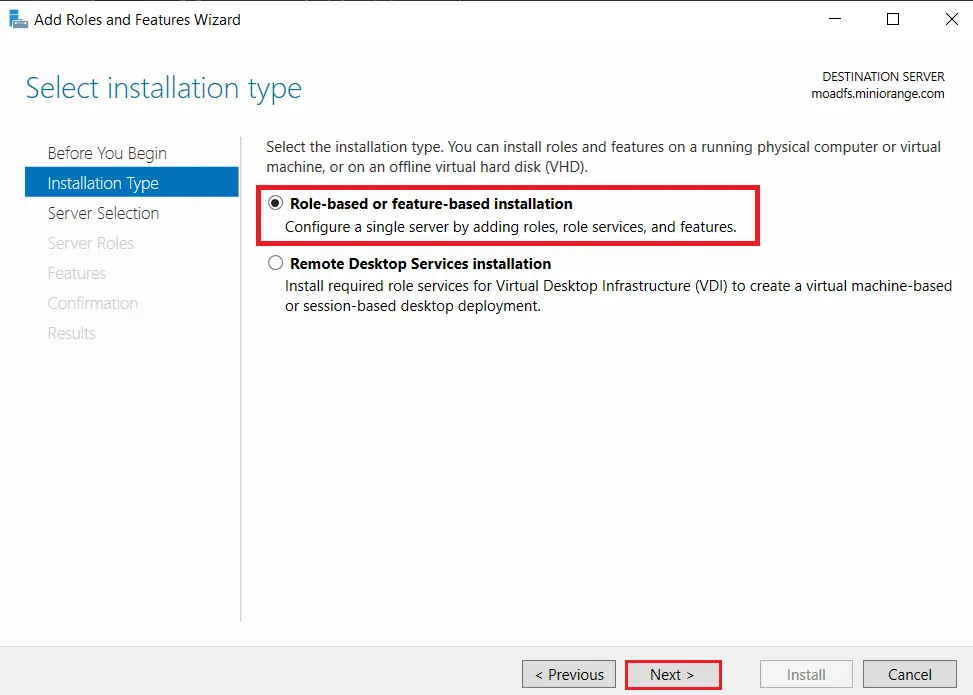
Task: Open the Before You Begin step
Action: point(106,153)
